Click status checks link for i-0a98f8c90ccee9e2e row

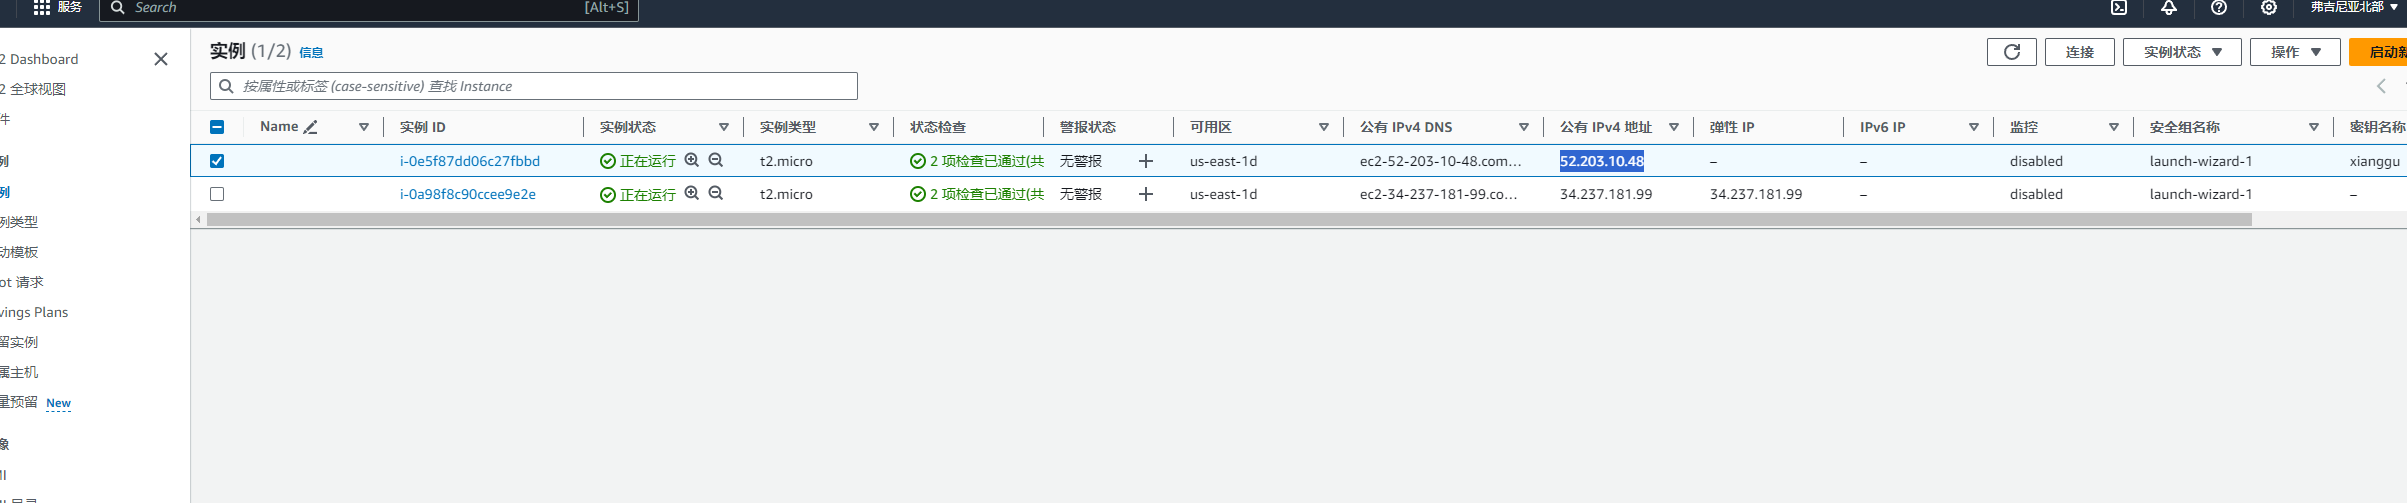coord(977,194)
